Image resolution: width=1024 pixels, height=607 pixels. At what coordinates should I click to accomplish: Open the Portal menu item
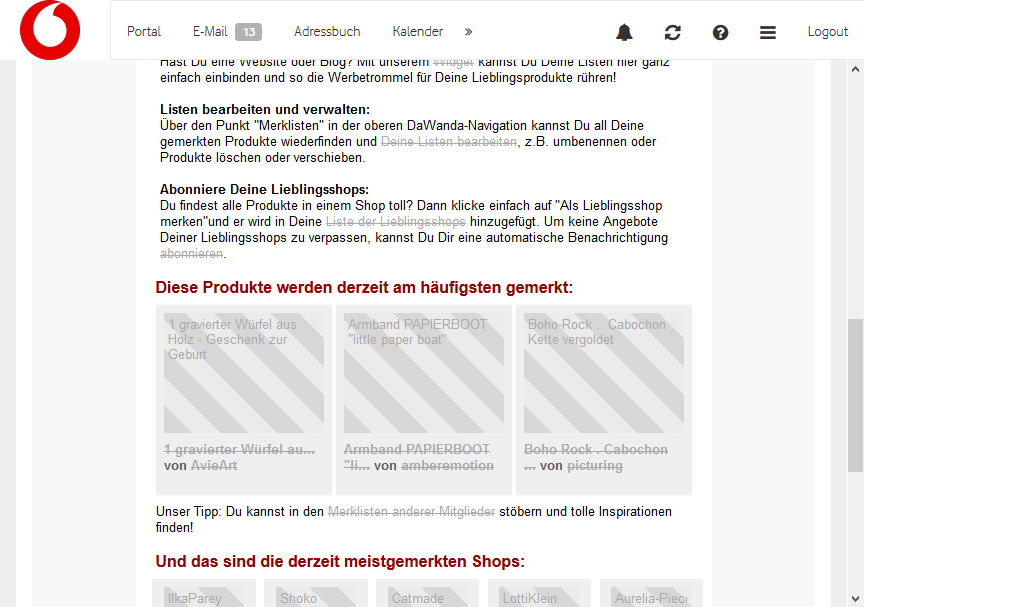click(x=144, y=31)
